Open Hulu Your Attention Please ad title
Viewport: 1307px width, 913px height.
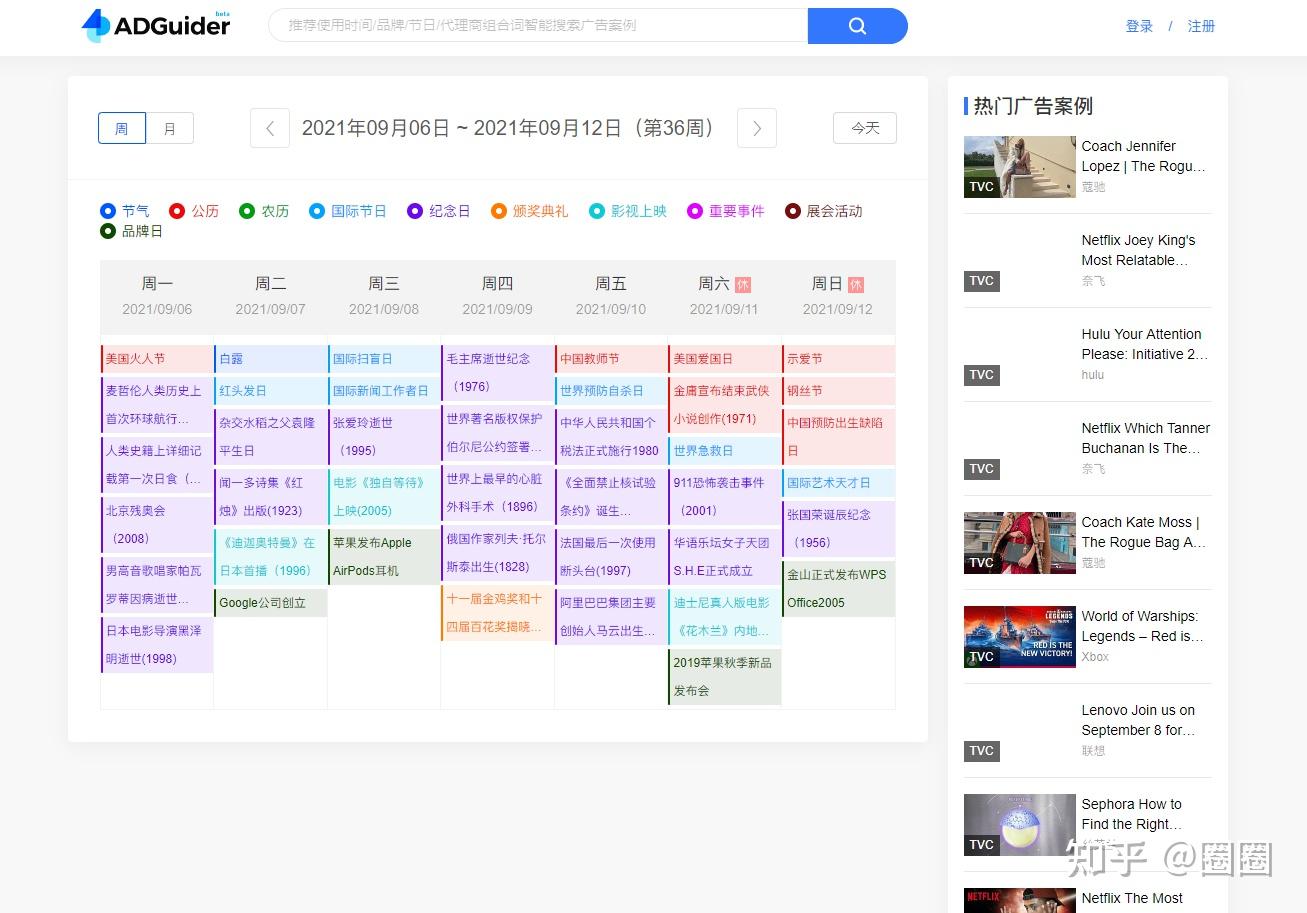[x=1144, y=344]
